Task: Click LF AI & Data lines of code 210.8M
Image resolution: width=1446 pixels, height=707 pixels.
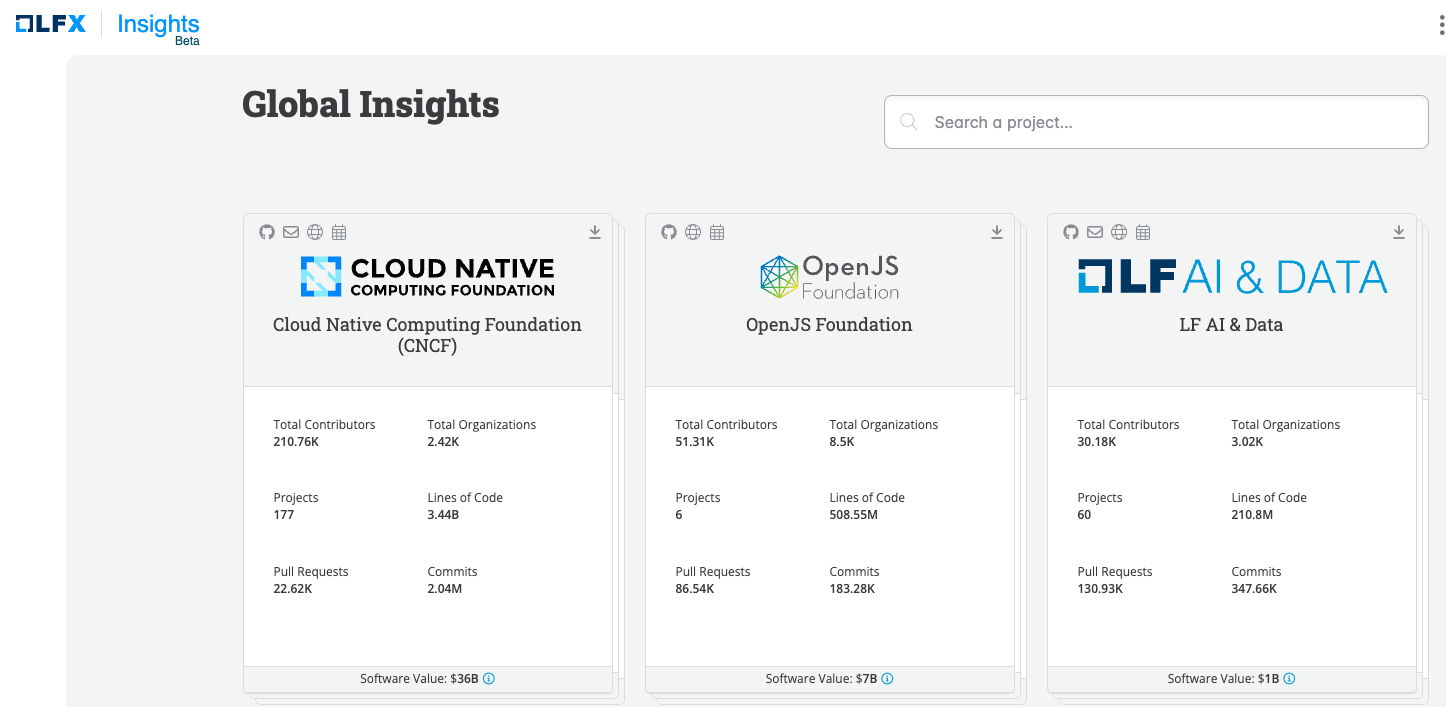Action: tap(1251, 515)
